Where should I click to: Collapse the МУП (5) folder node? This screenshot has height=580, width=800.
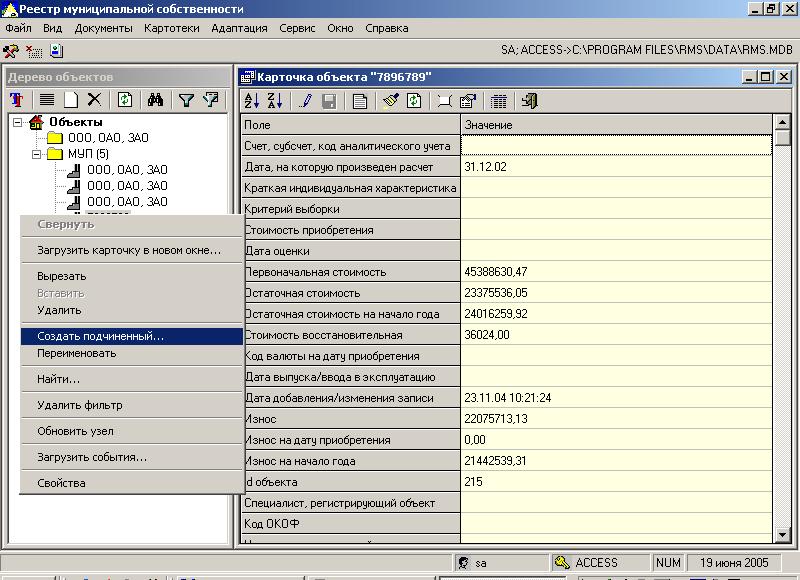pyautogui.click(x=37, y=154)
